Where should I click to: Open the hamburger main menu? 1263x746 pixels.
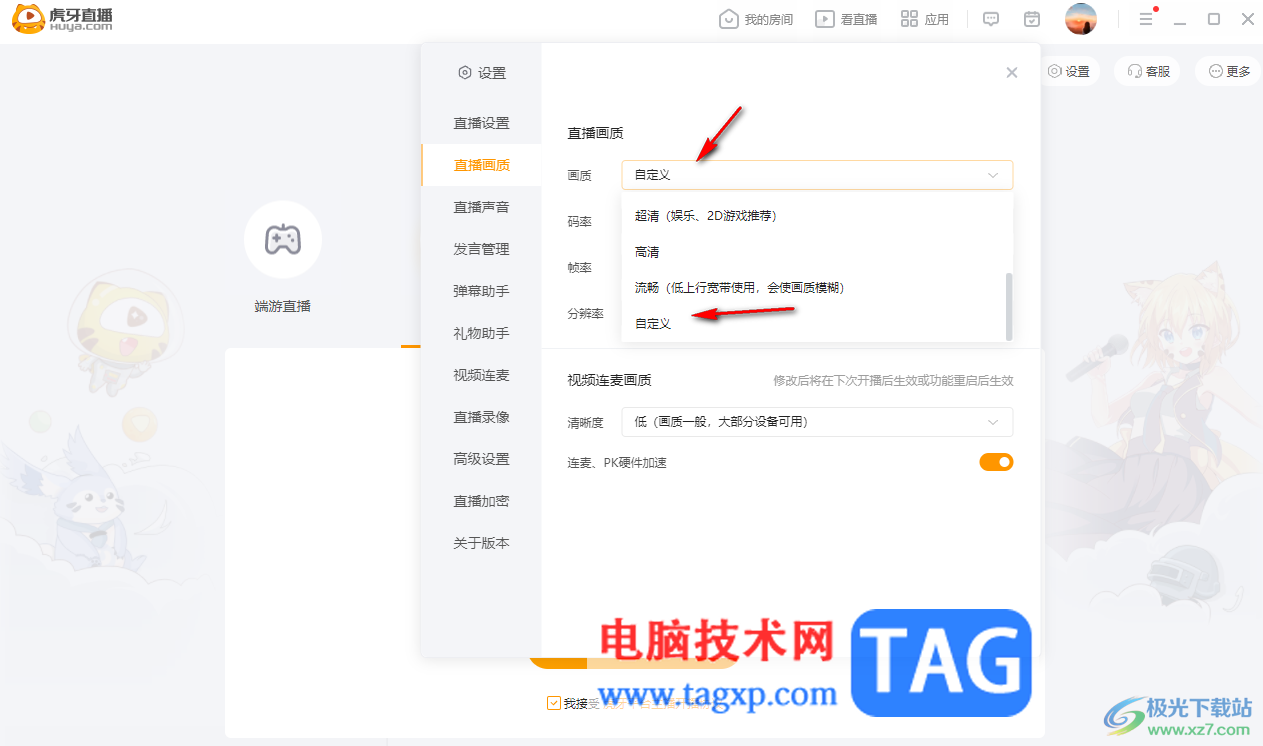click(1146, 19)
